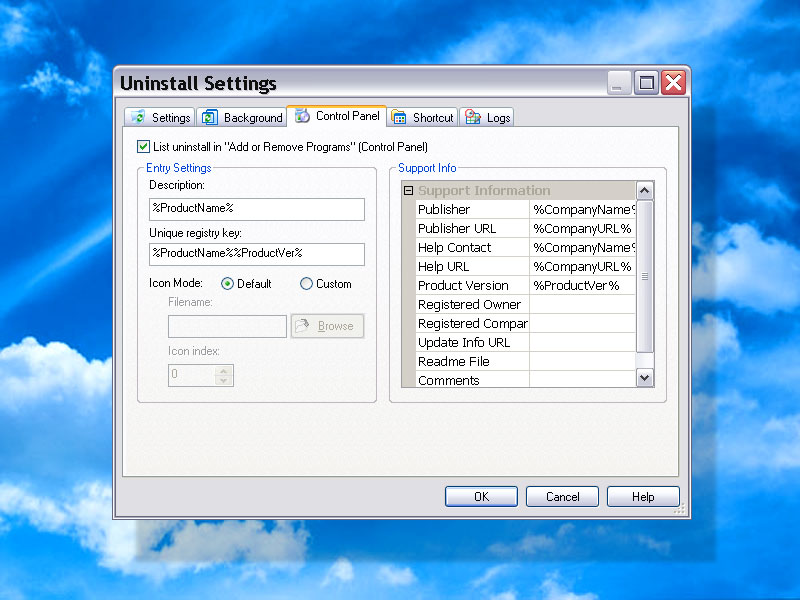Click the Settings tab icon

[138, 117]
